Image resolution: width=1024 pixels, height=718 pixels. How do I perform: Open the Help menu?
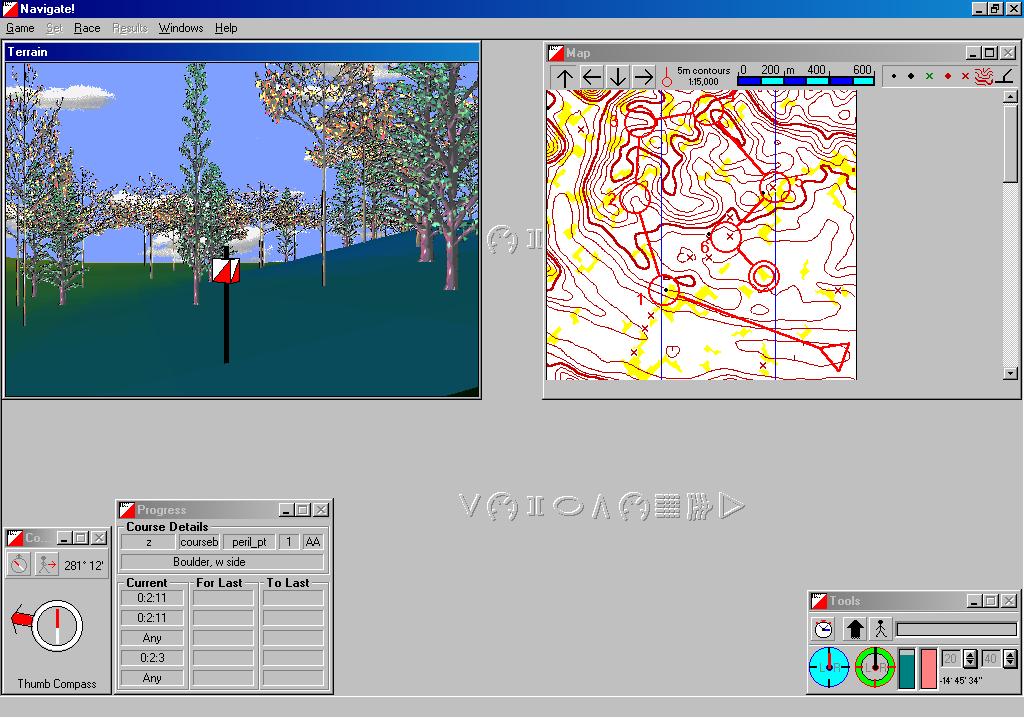pos(226,28)
